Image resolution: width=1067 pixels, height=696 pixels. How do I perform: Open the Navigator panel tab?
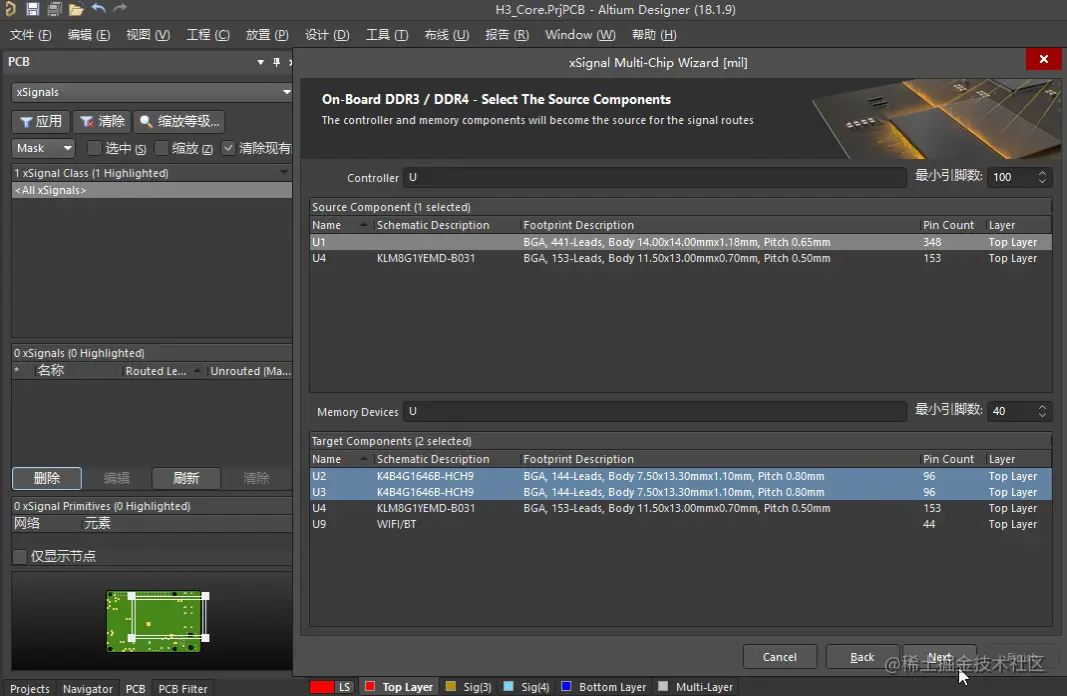pos(88,689)
